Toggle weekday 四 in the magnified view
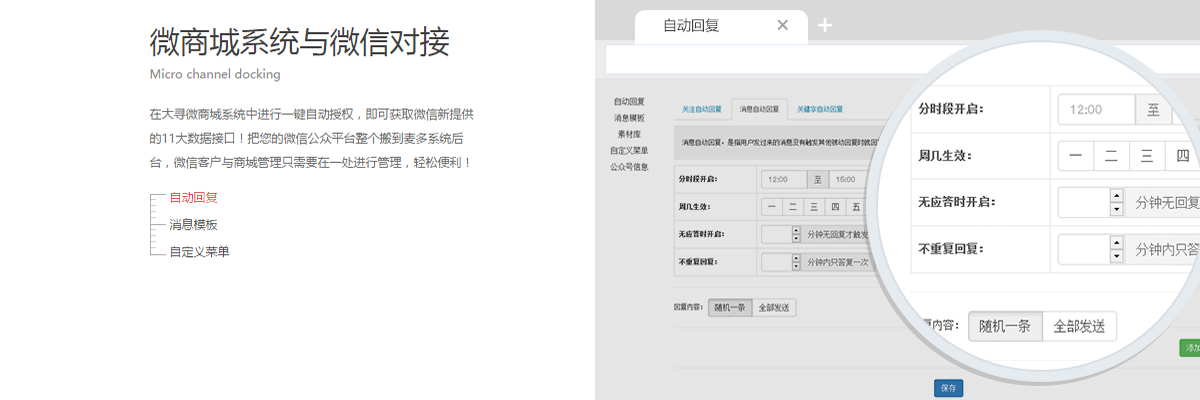This screenshot has width=1200, height=400. point(1182,157)
